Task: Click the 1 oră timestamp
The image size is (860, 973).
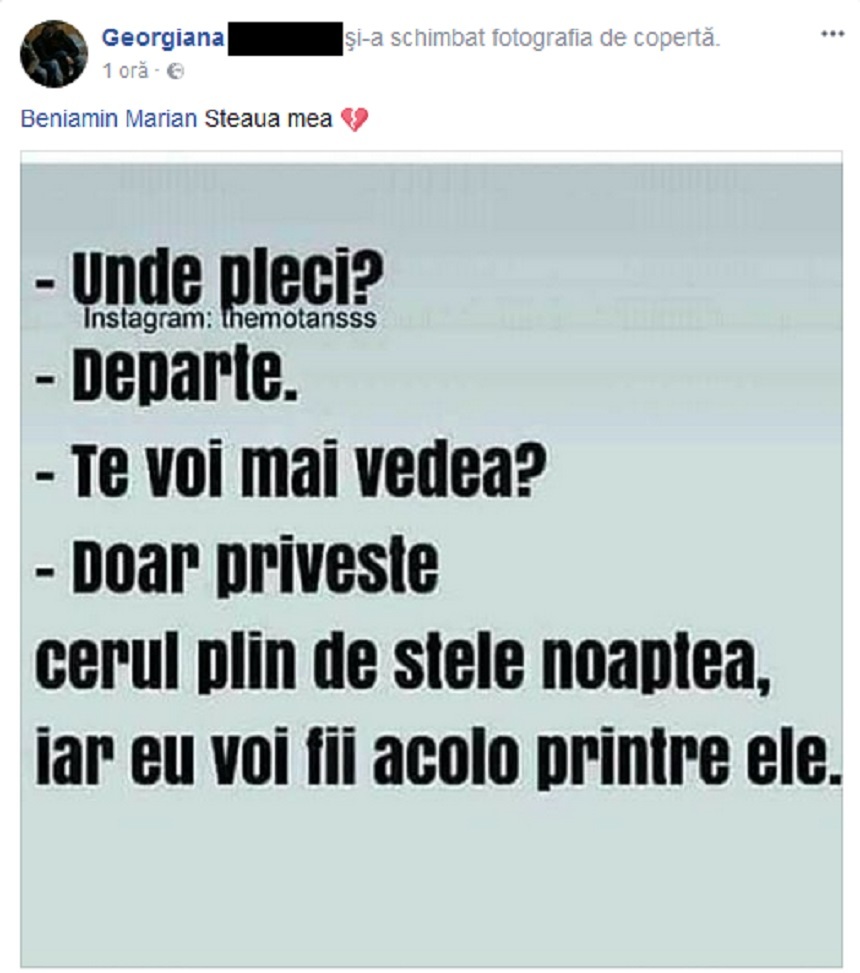Action: coord(116,70)
